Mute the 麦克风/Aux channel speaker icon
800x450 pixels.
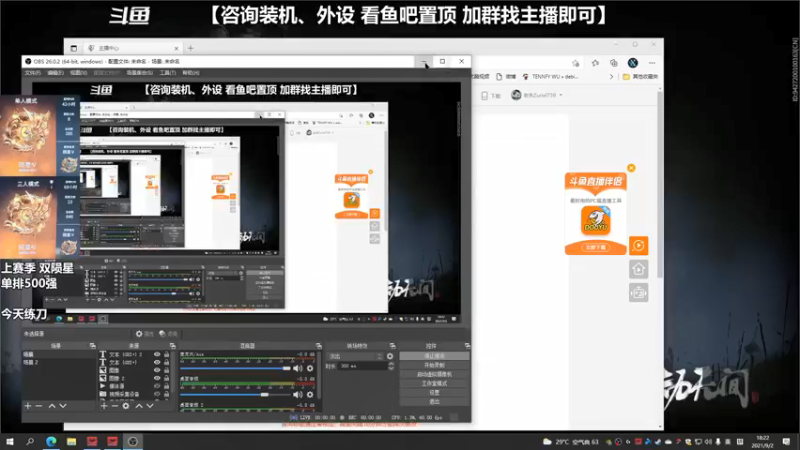[x=298, y=368]
